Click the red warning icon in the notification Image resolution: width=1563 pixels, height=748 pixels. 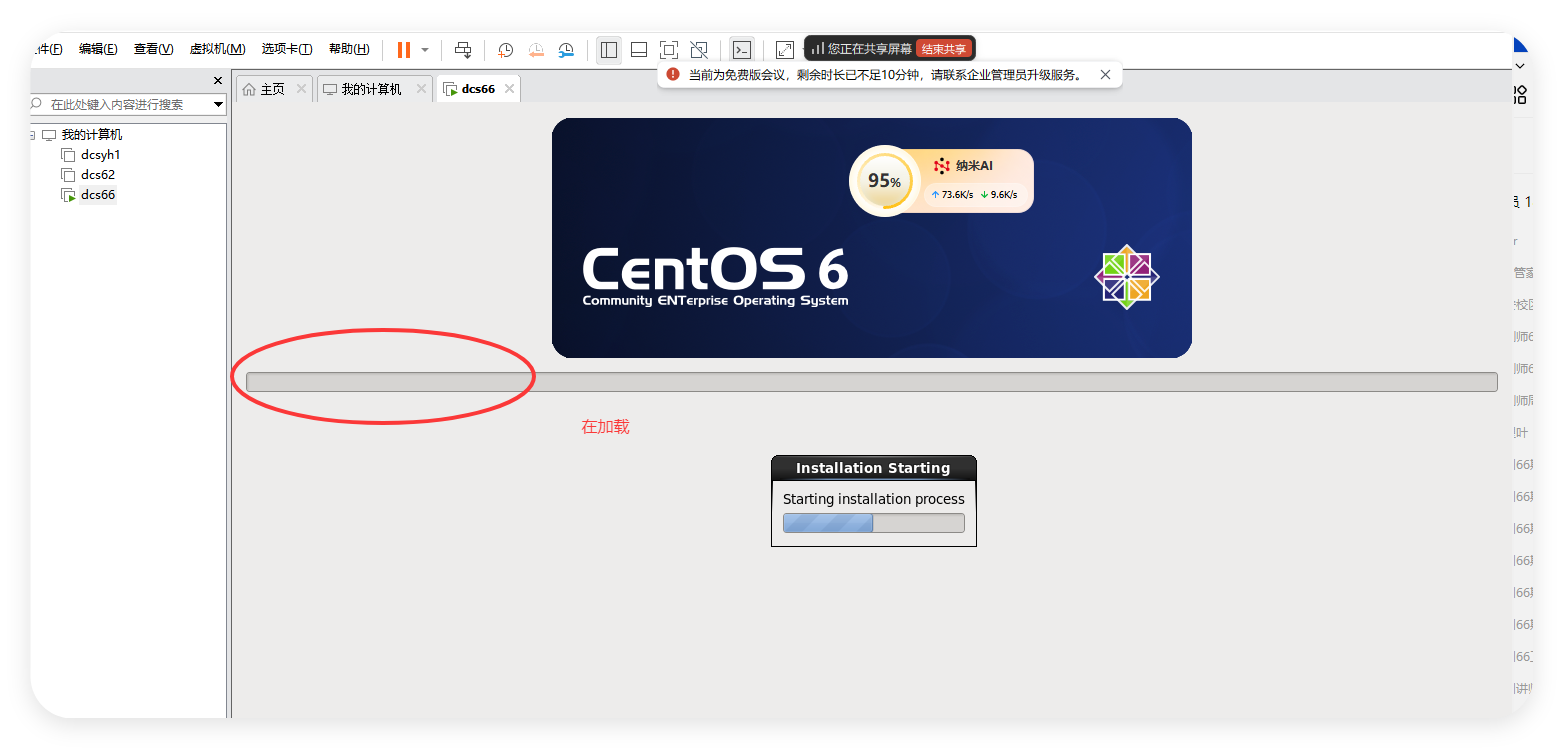tap(673, 75)
